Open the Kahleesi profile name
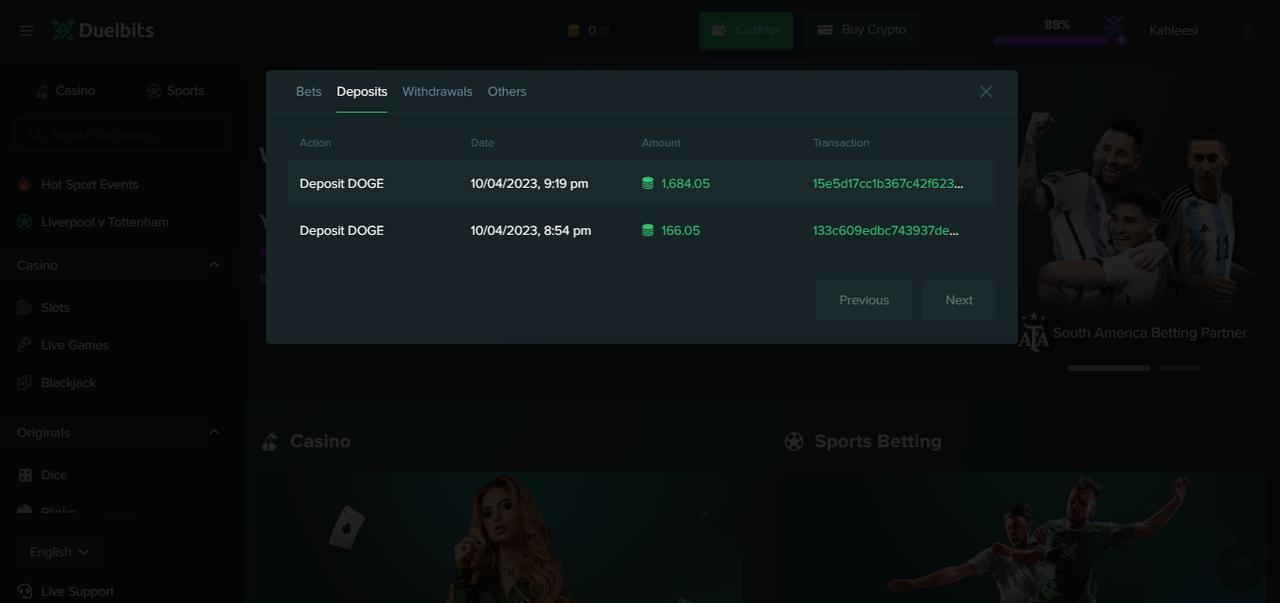Screen dimensions: 1280x603 click(1173, 31)
